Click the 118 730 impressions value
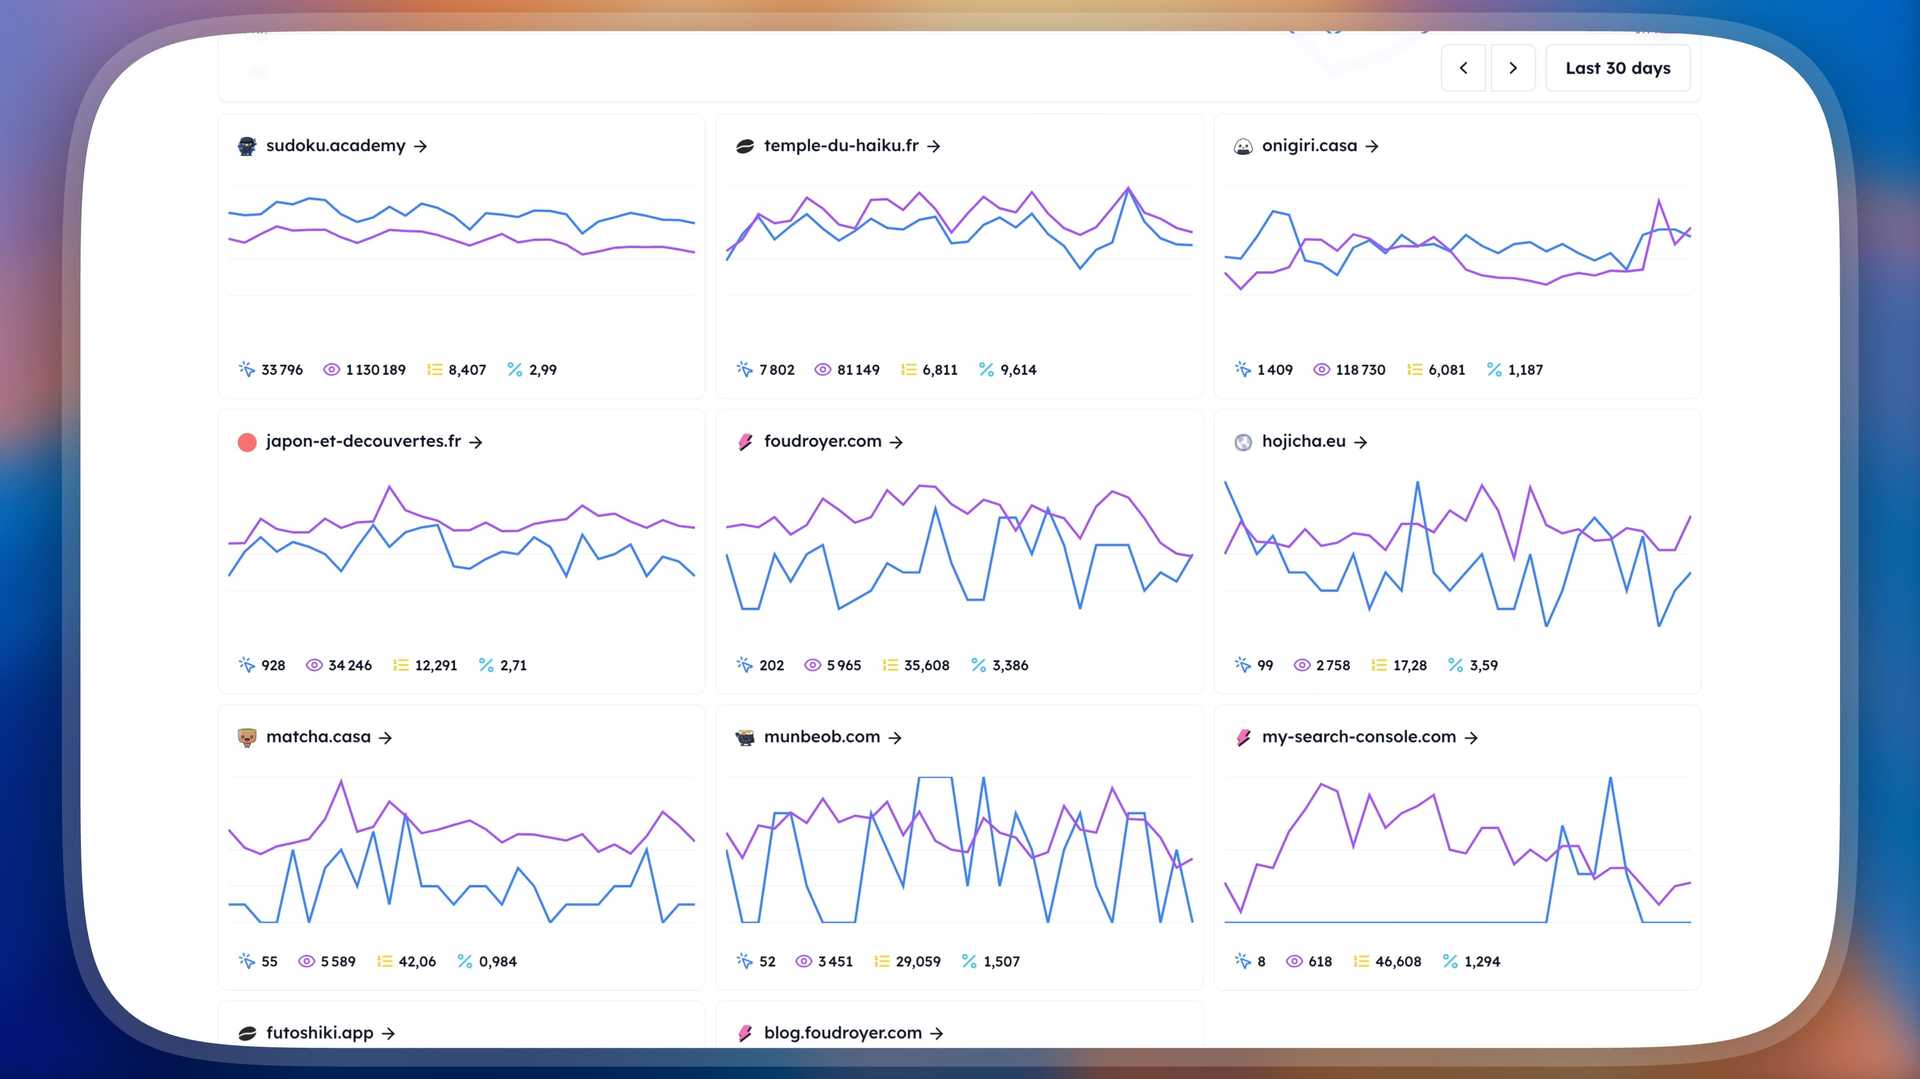 coord(1361,370)
